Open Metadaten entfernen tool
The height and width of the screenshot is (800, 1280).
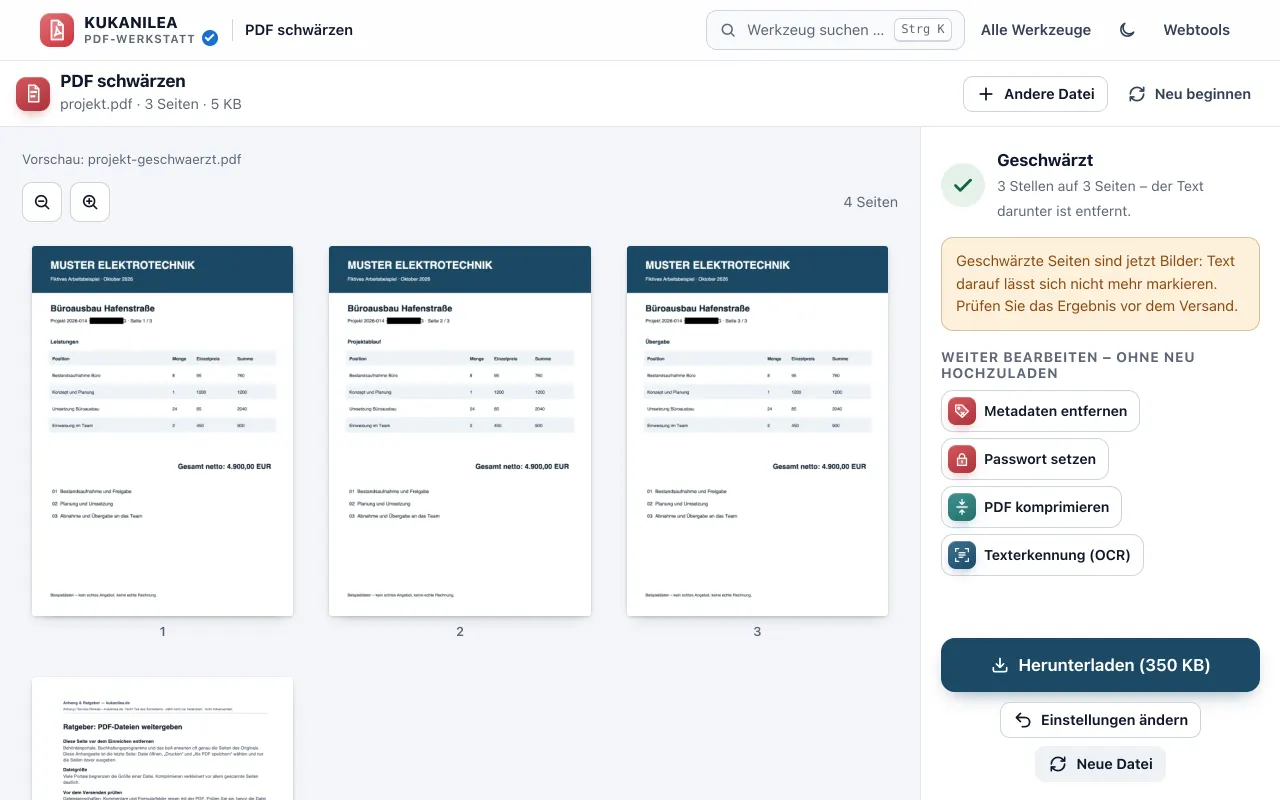1040,411
